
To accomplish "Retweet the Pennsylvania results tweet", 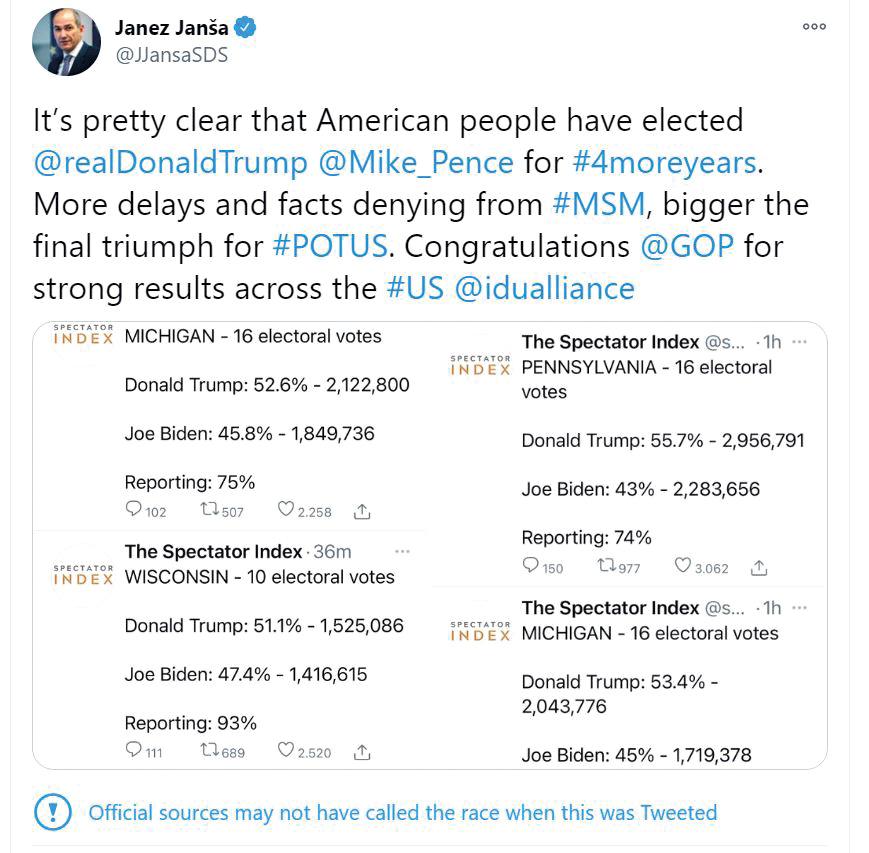I will [607, 567].
